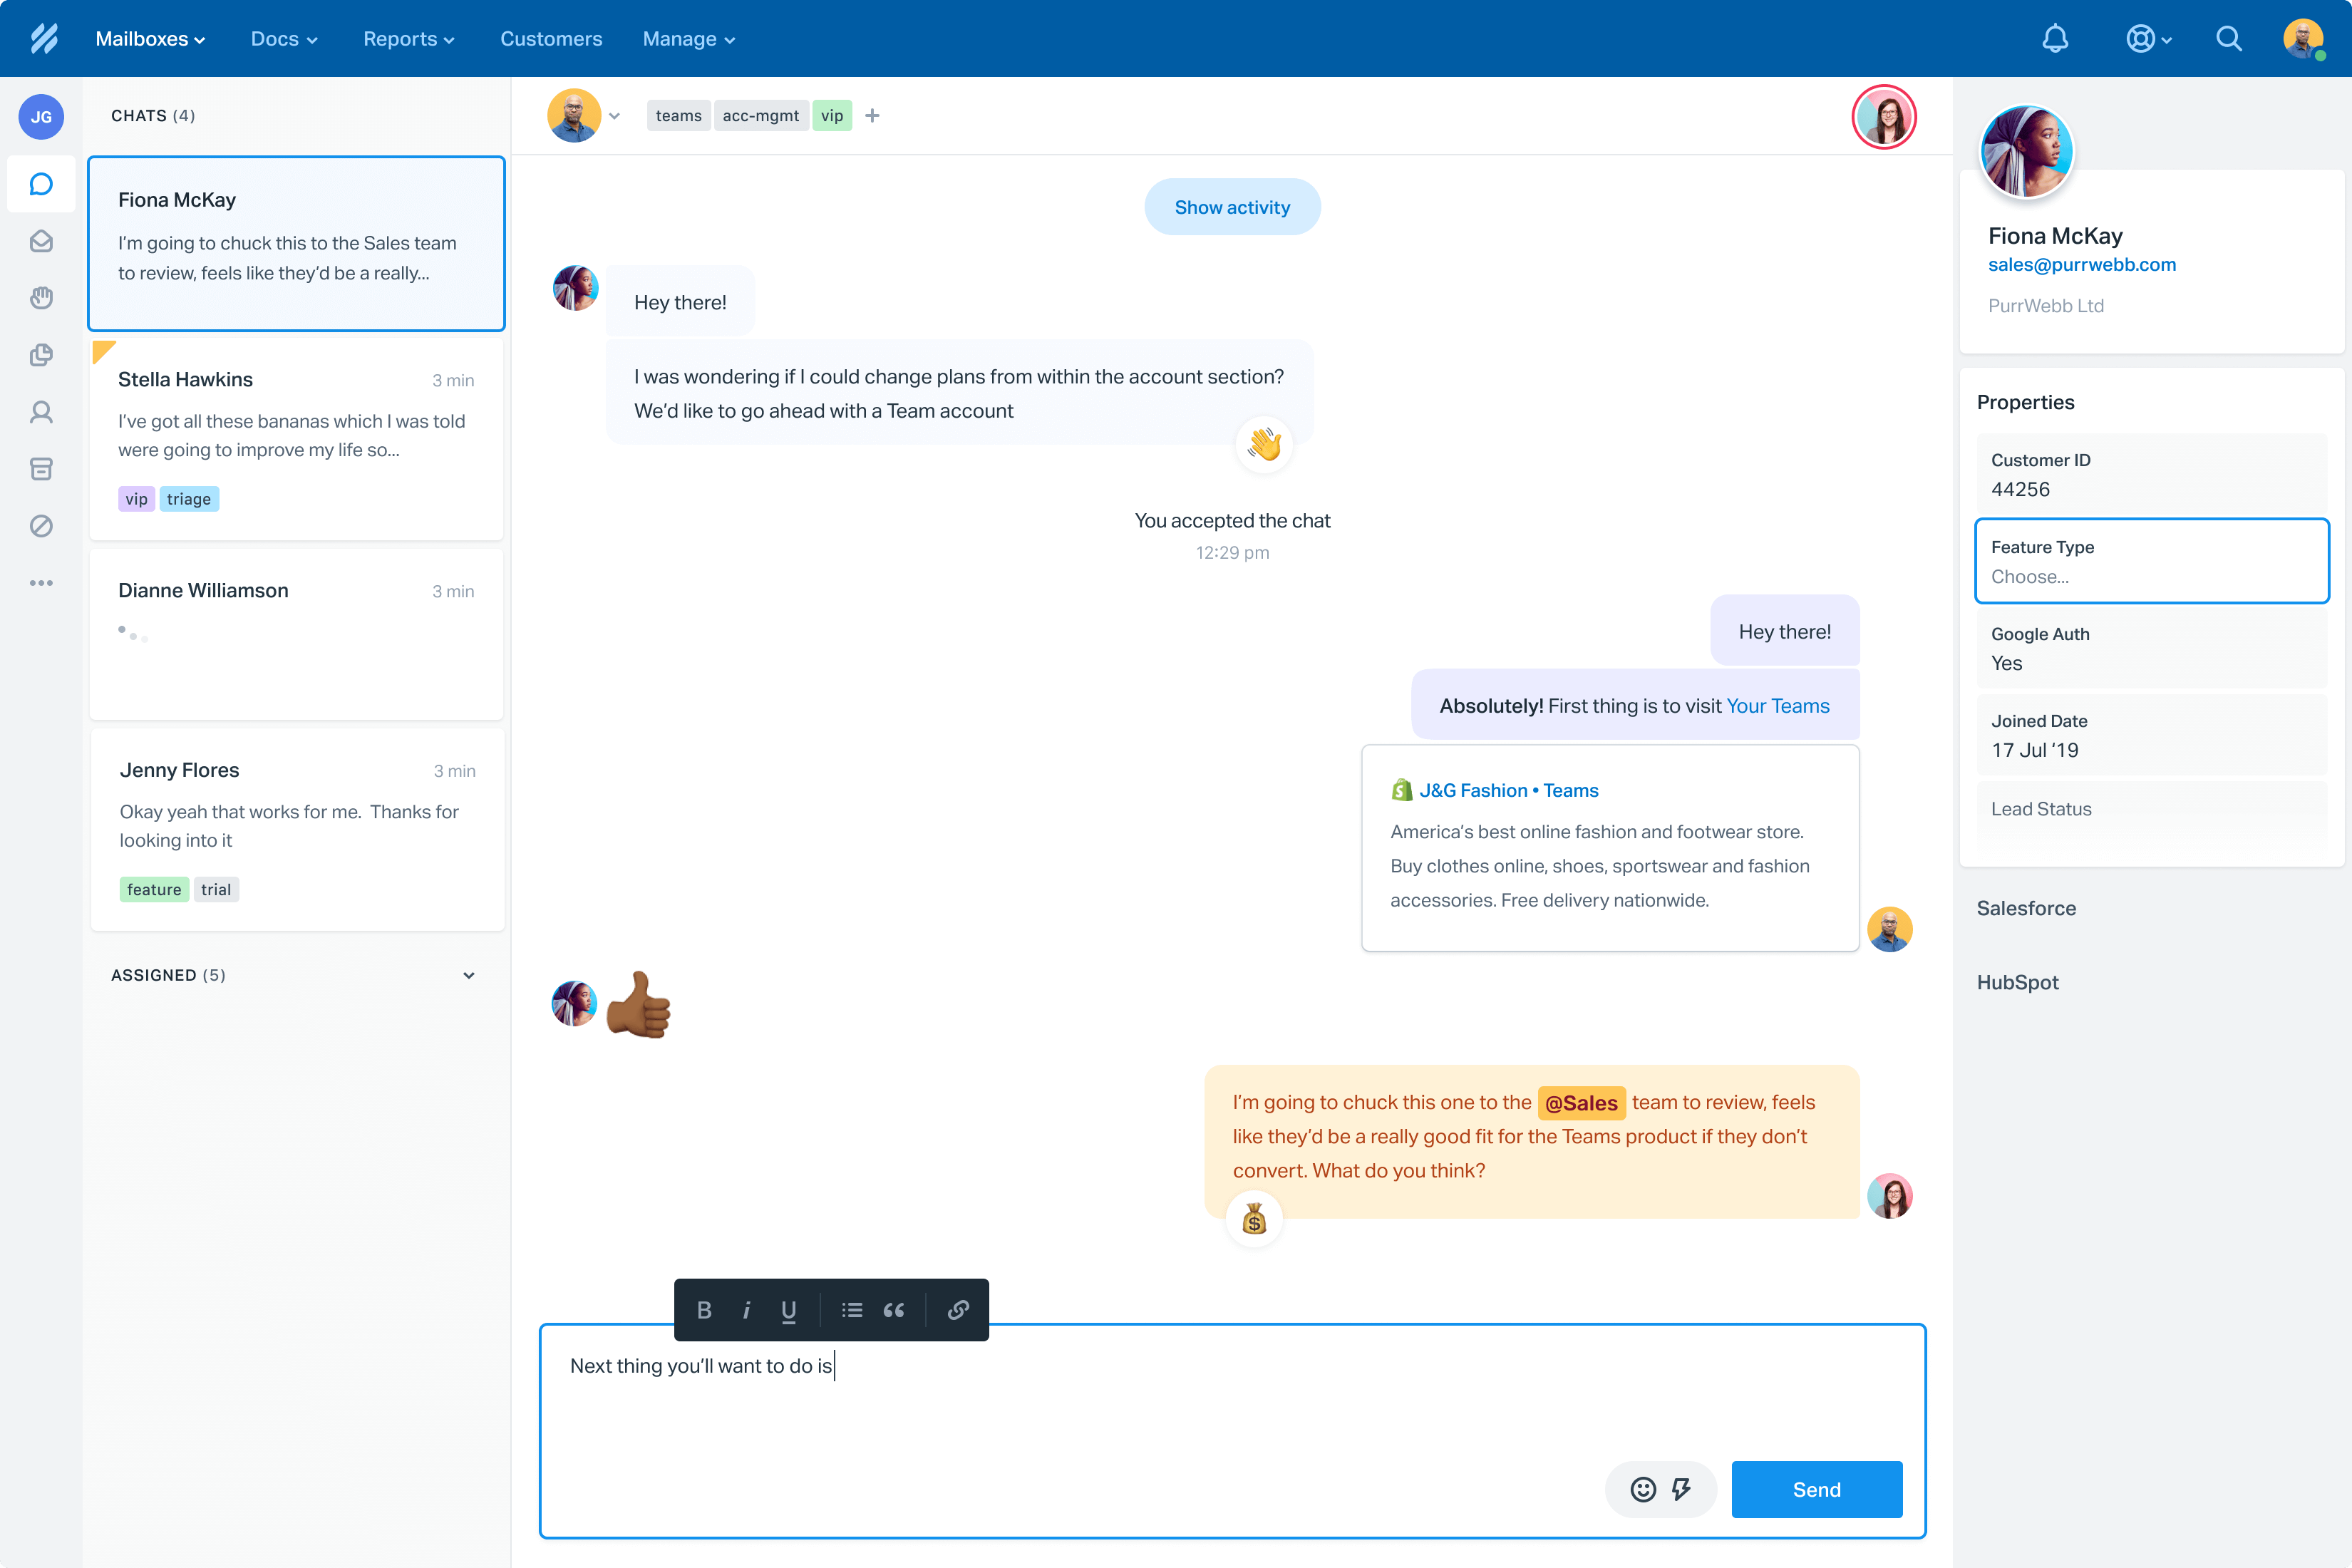Toggle italic formatting in the message toolbar
Screen dimensions: 2352x1568
click(747, 1310)
